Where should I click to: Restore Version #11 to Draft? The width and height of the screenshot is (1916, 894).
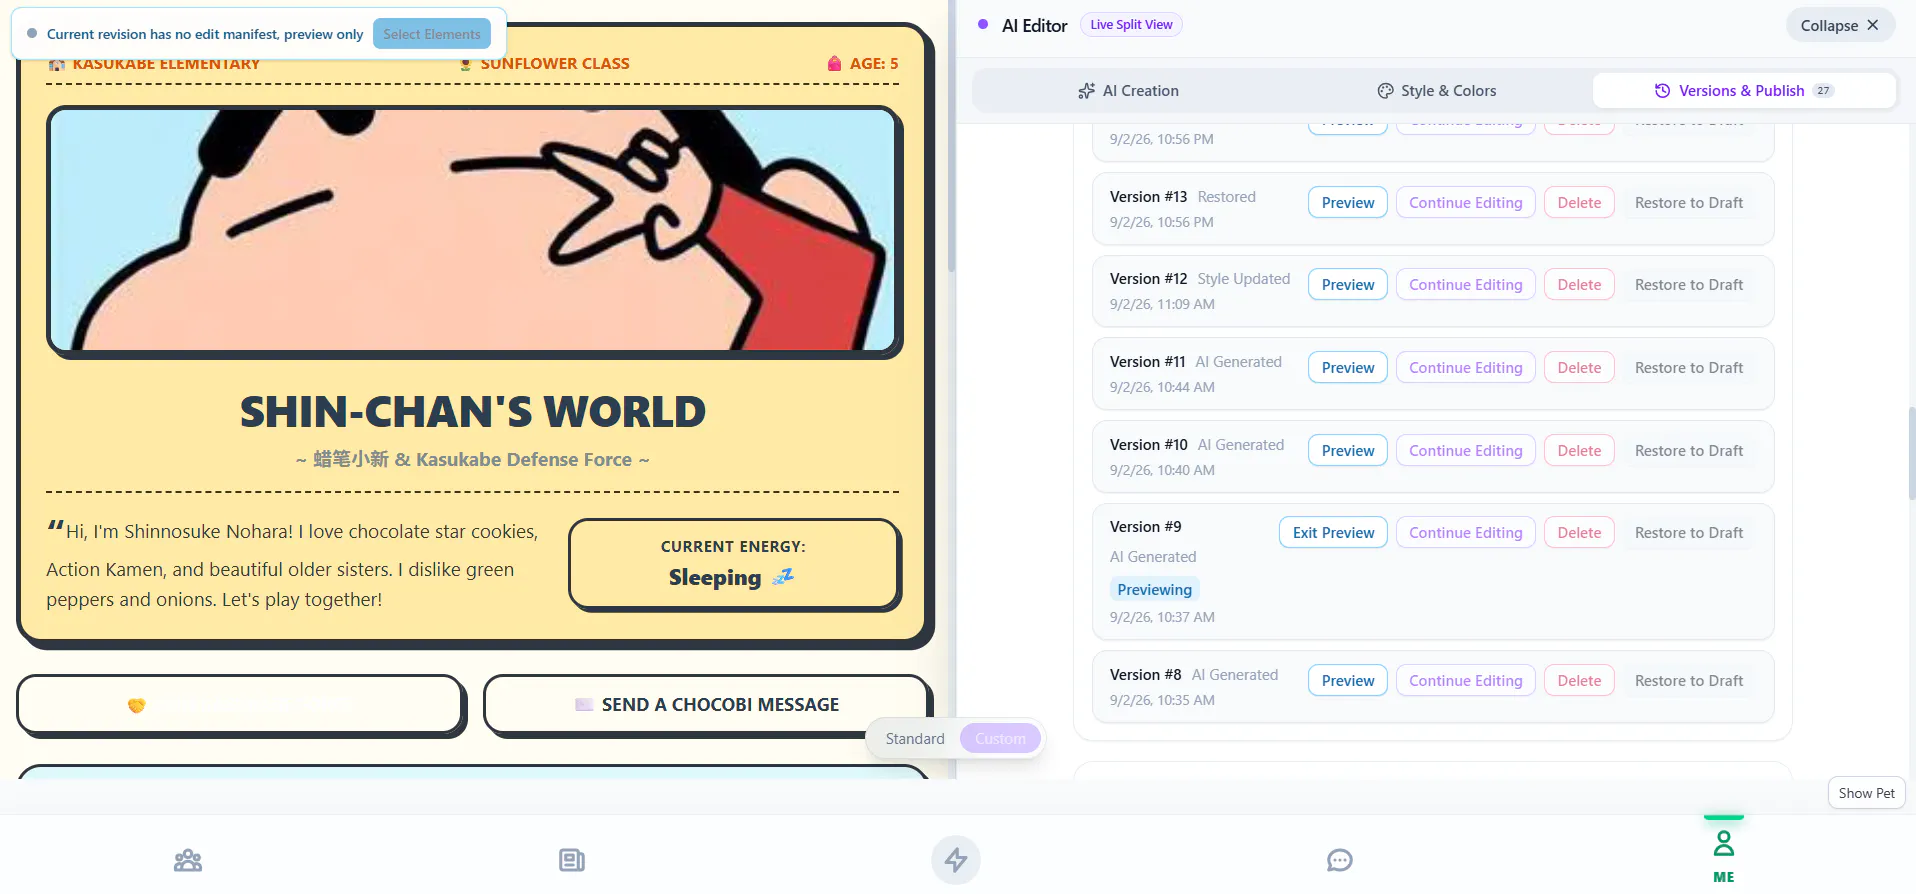(1689, 368)
